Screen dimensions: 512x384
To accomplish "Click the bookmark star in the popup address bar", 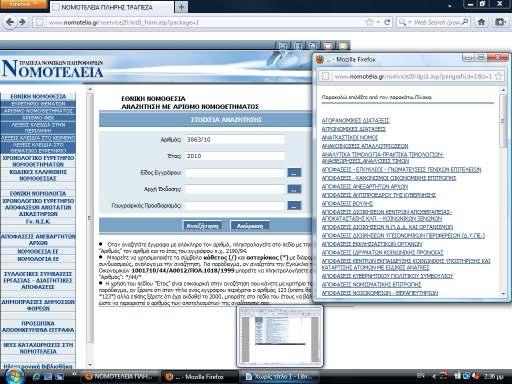I will point(499,76).
